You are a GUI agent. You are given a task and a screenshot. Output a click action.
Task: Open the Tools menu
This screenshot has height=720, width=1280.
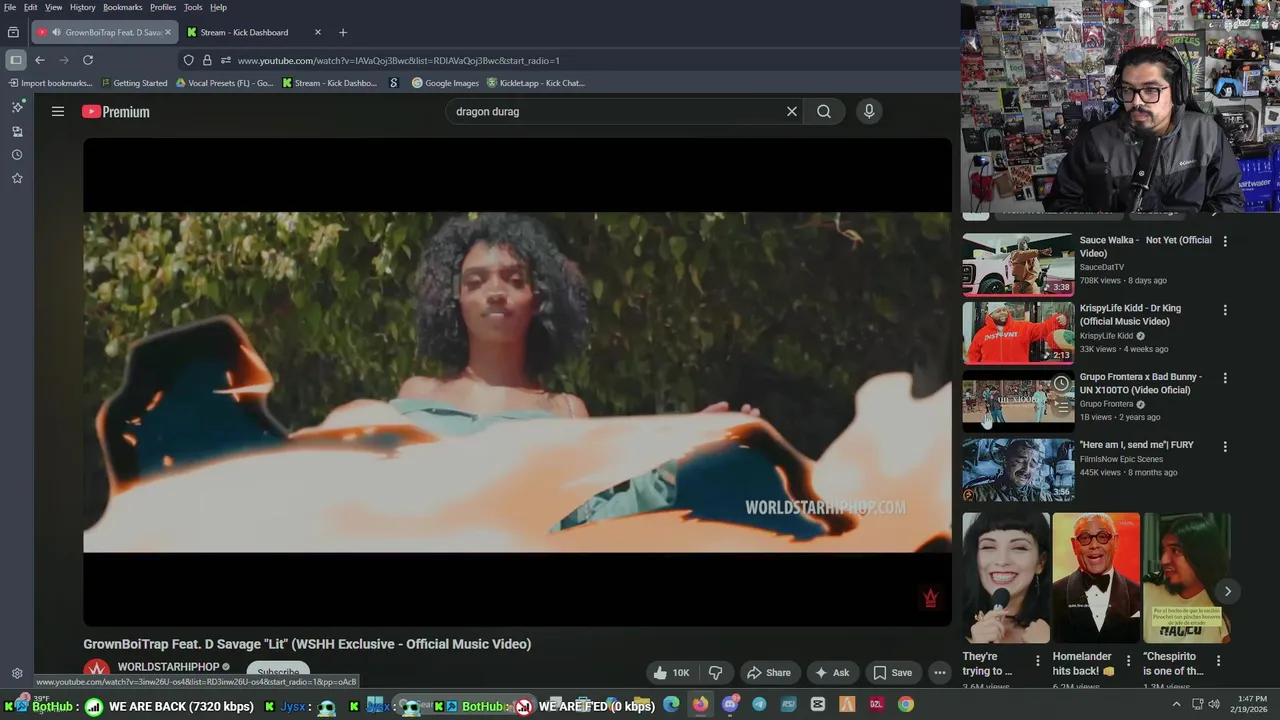[193, 7]
